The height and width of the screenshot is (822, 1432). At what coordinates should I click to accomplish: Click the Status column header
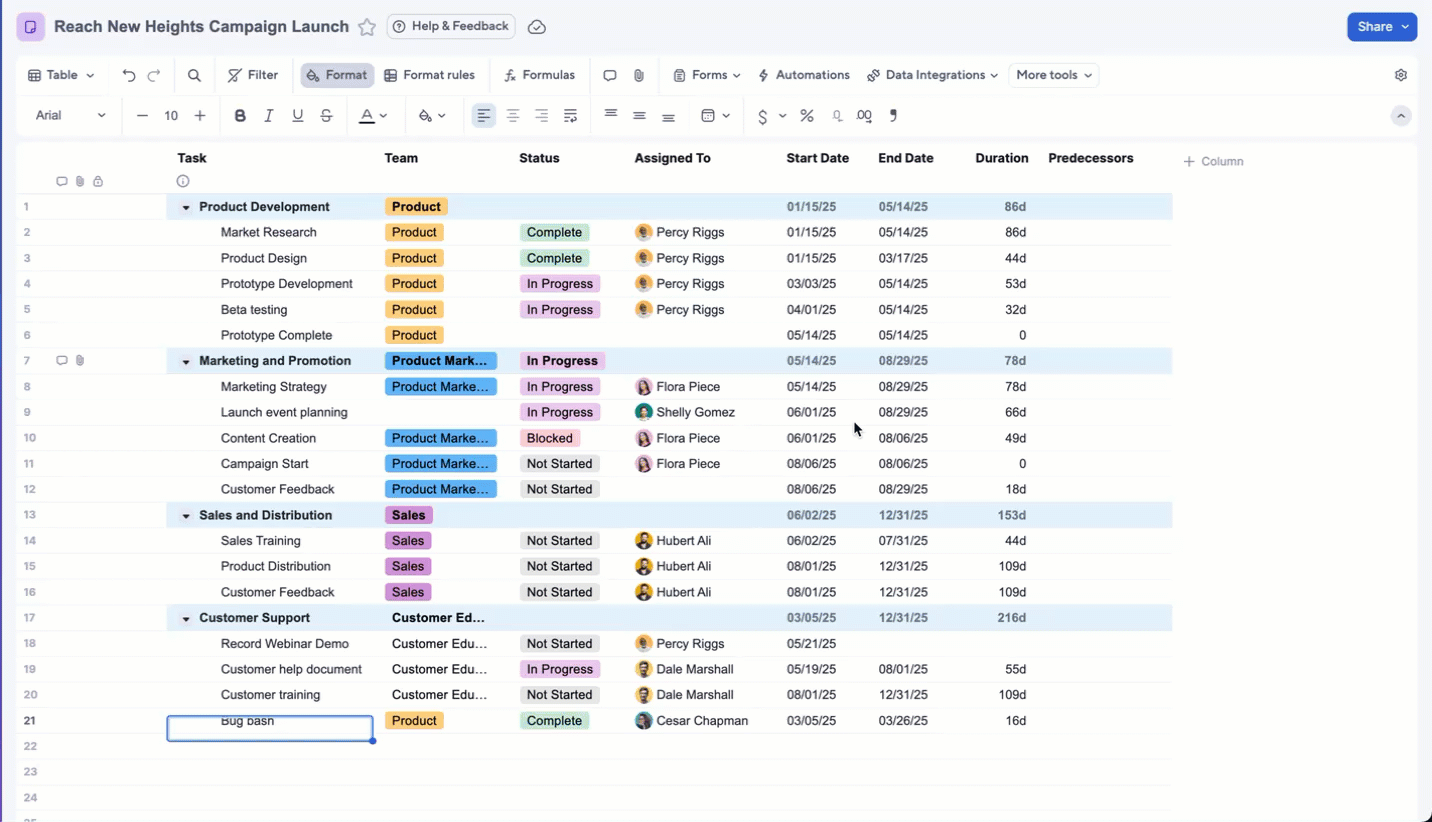pyautogui.click(x=539, y=158)
